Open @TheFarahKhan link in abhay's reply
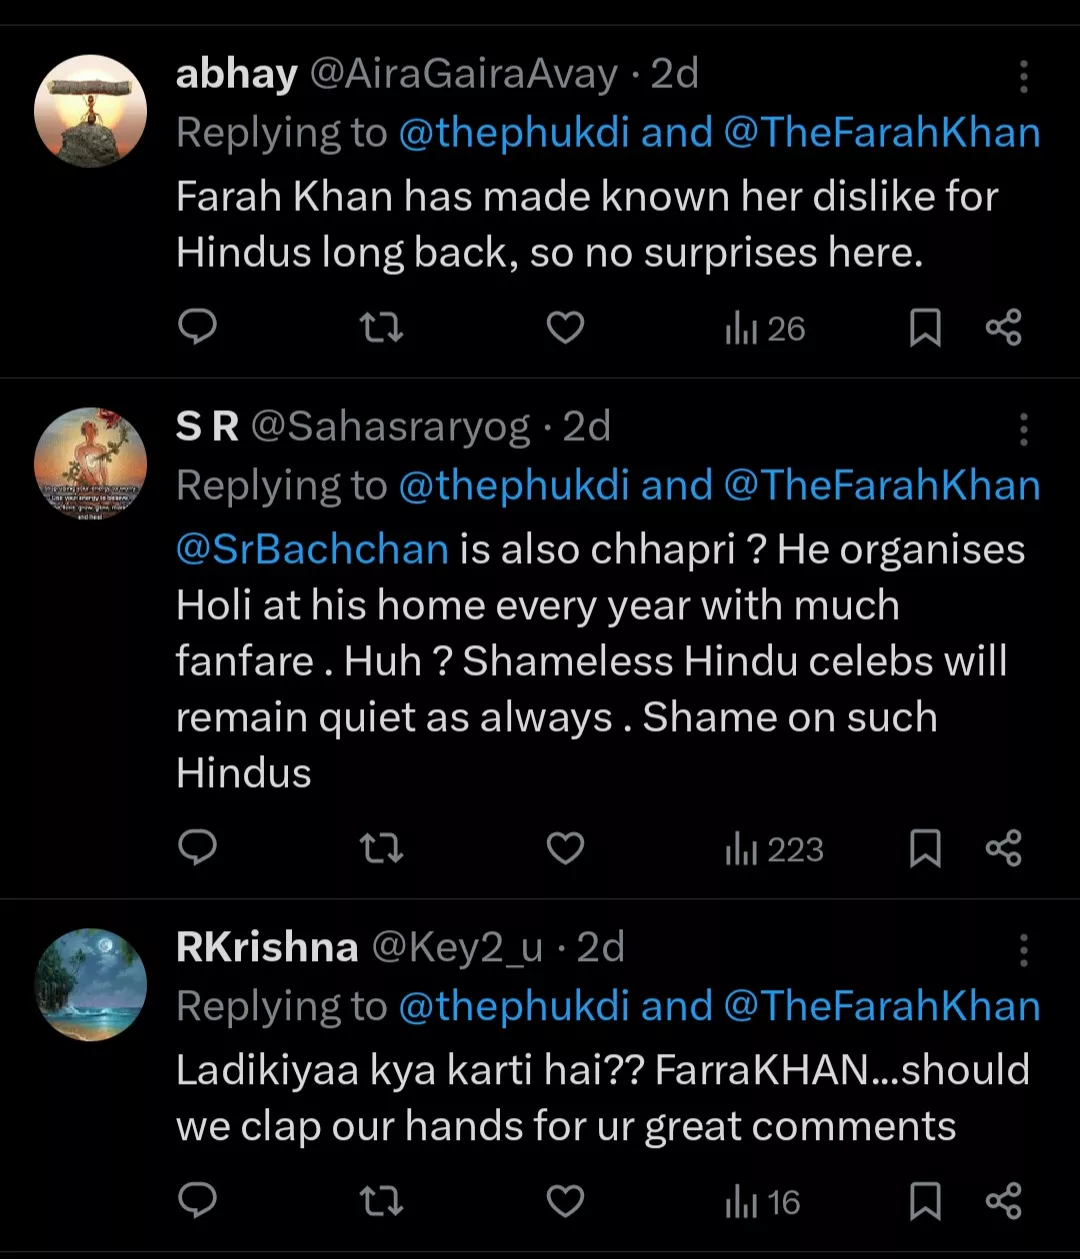Screen dimensions: 1080x1259 pyautogui.click(x=881, y=133)
